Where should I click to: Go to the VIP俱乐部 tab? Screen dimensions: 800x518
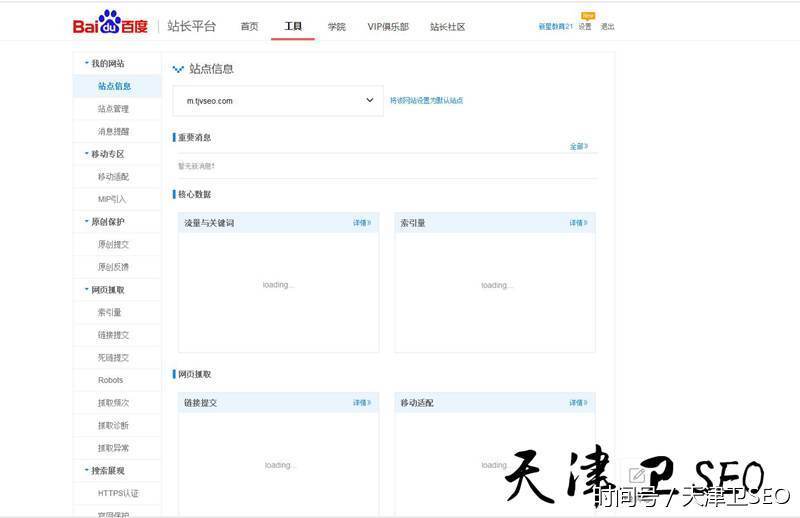[388, 27]
